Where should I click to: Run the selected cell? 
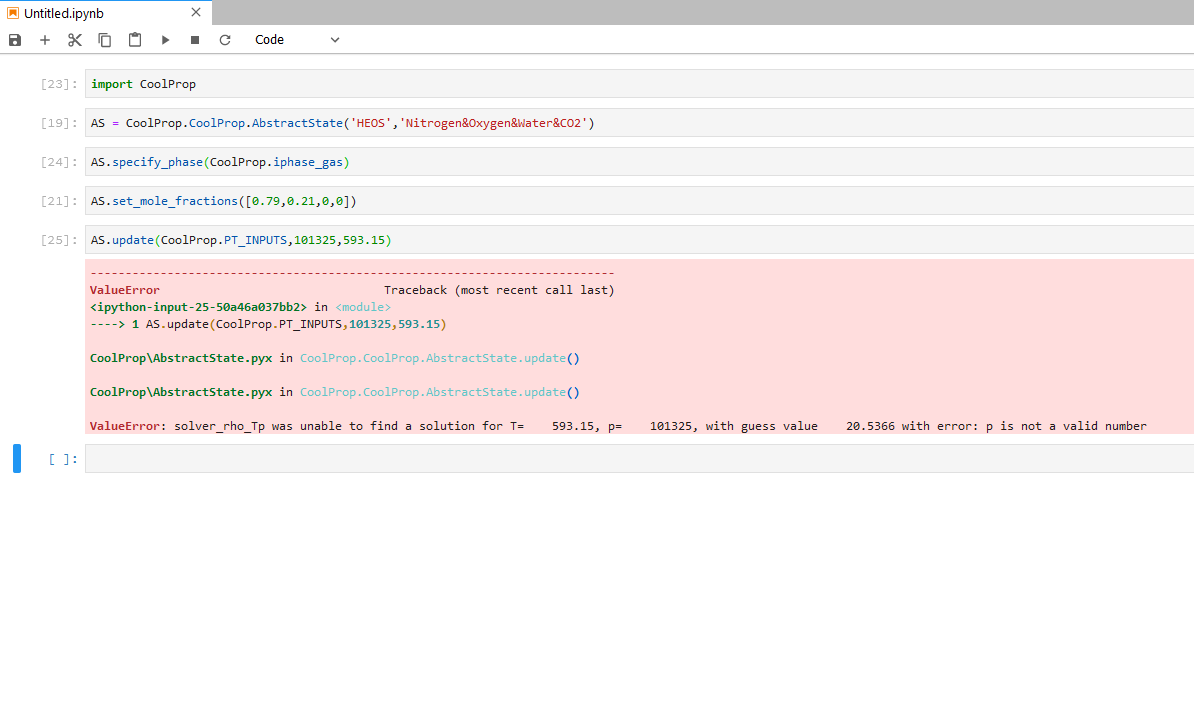click(x=164, y=40)
